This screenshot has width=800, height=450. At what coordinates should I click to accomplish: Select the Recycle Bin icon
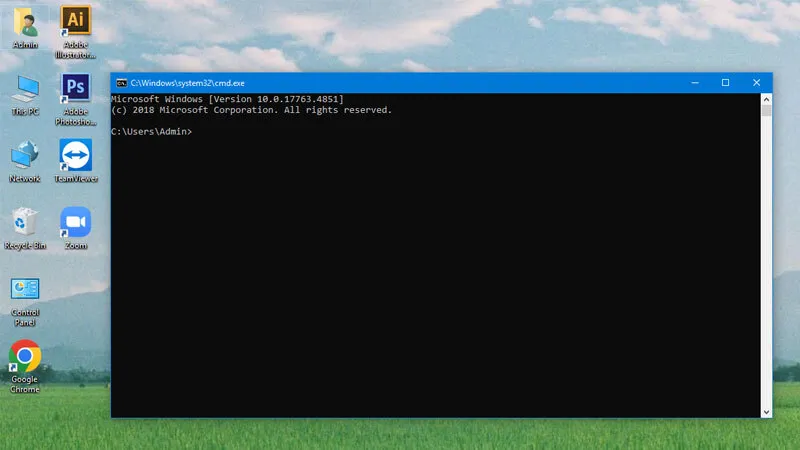click(x=25, y=229)
